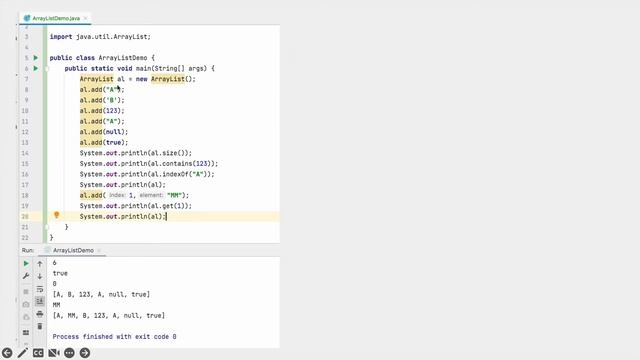The image size is (640, 360).
Task: Close the ArrayListDemo.java editor tab
Action: [x=85, y=18]
